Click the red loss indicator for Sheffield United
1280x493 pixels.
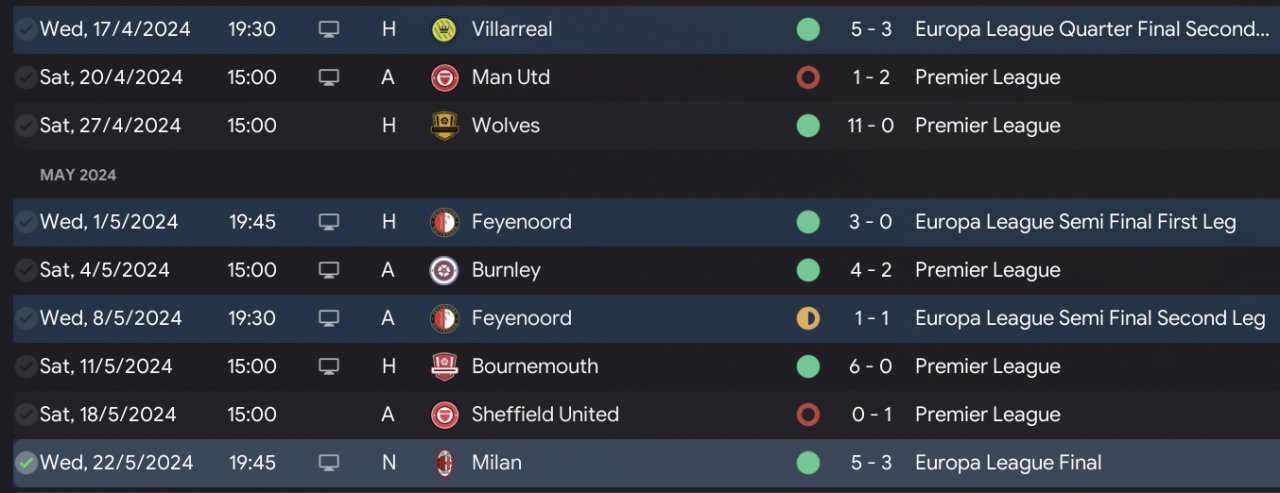point(808,415)
